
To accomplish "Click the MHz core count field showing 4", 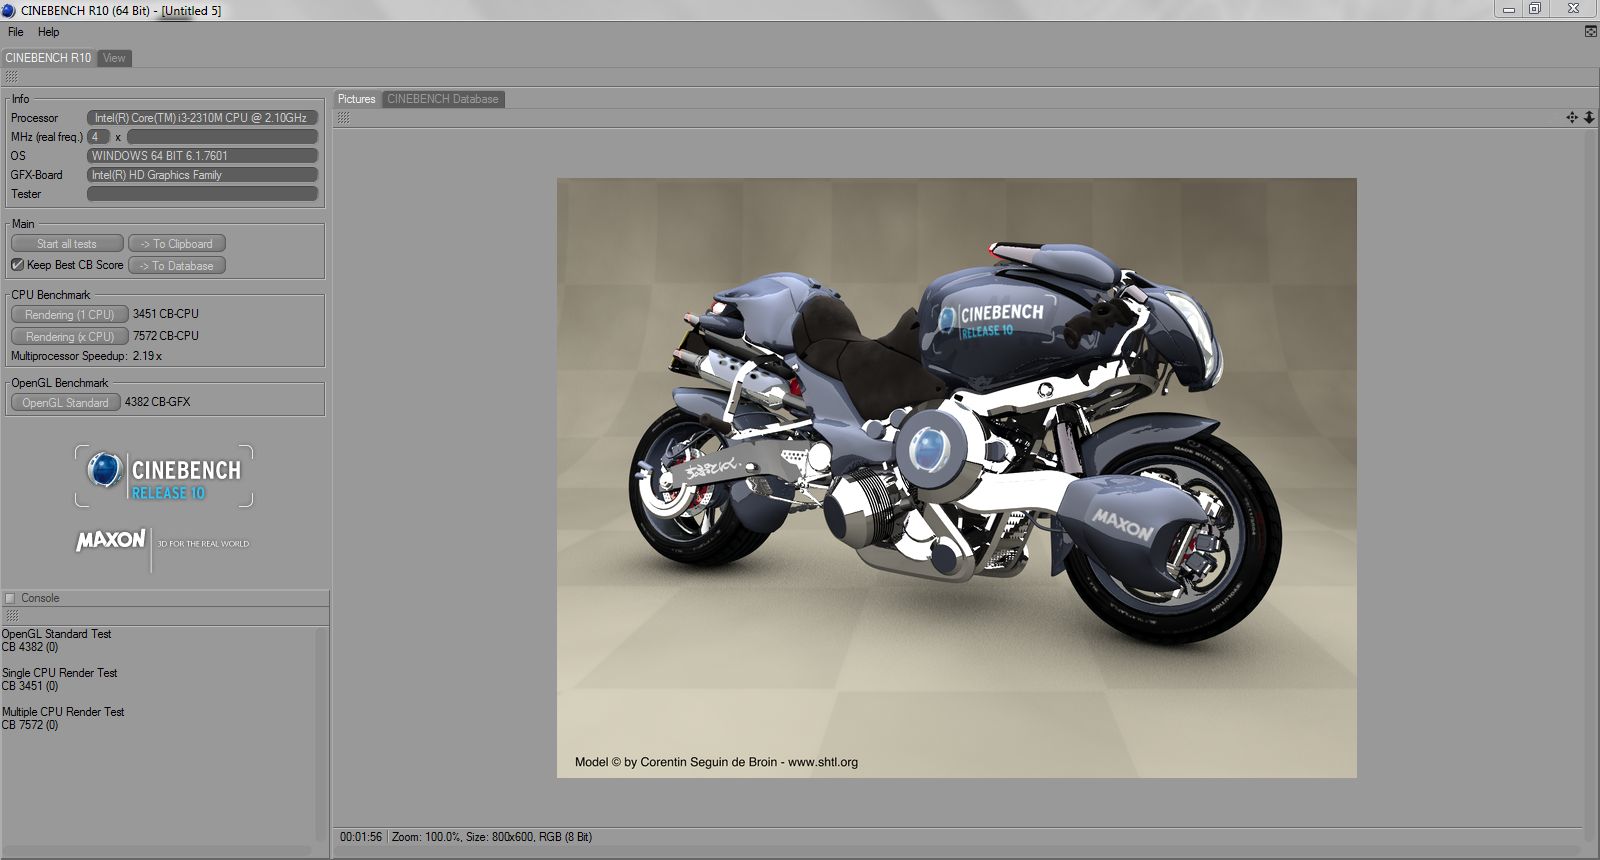I will (x=98, y=137).
